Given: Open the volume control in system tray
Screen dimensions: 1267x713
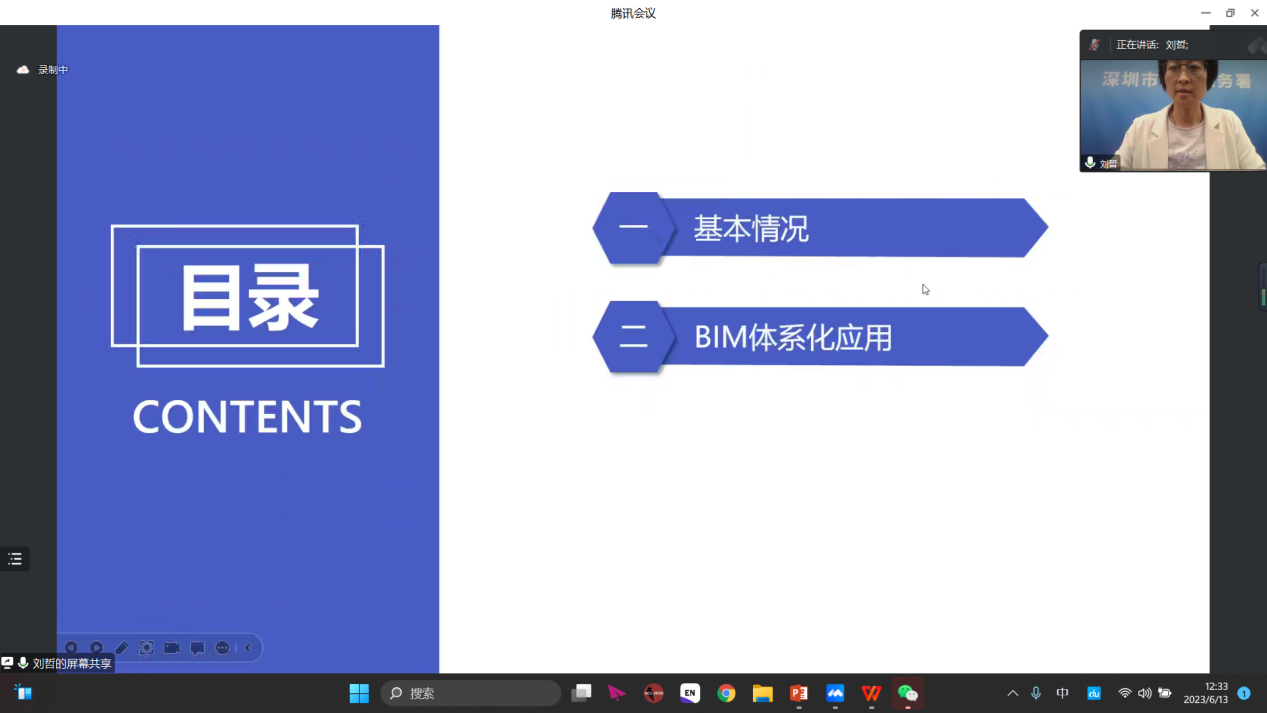Looking at the screenshot, I should 1144,693.
